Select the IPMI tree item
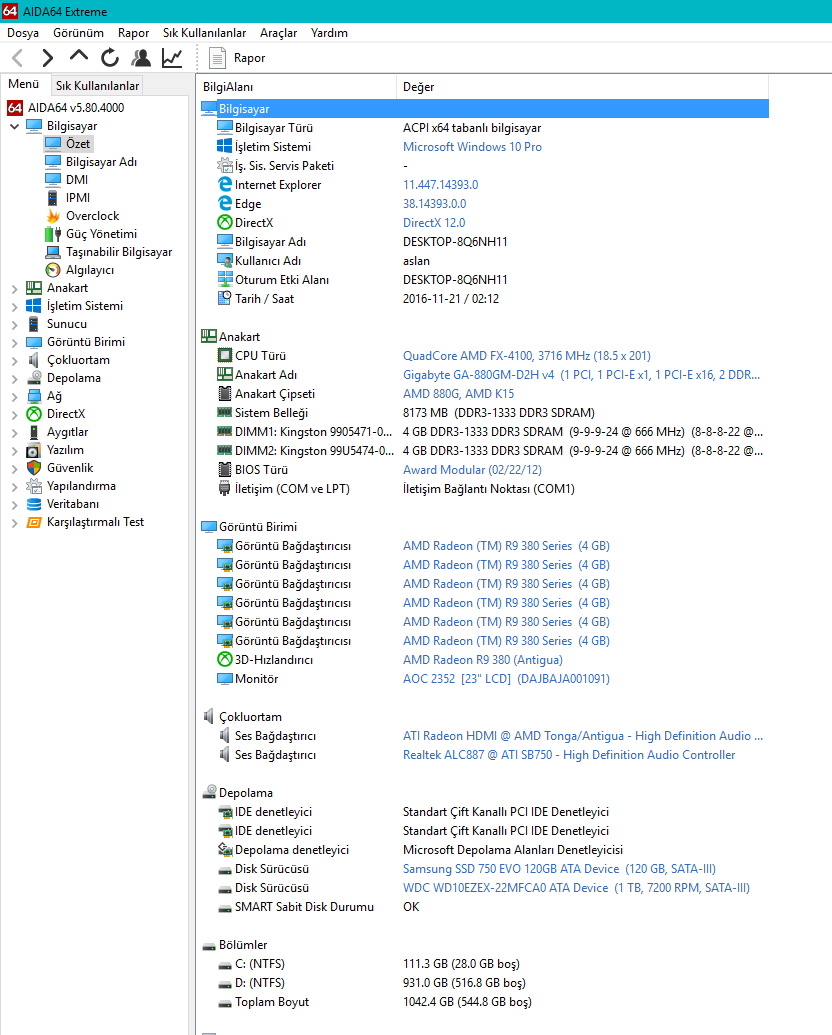832x1035 pixels. pos(78,197)
